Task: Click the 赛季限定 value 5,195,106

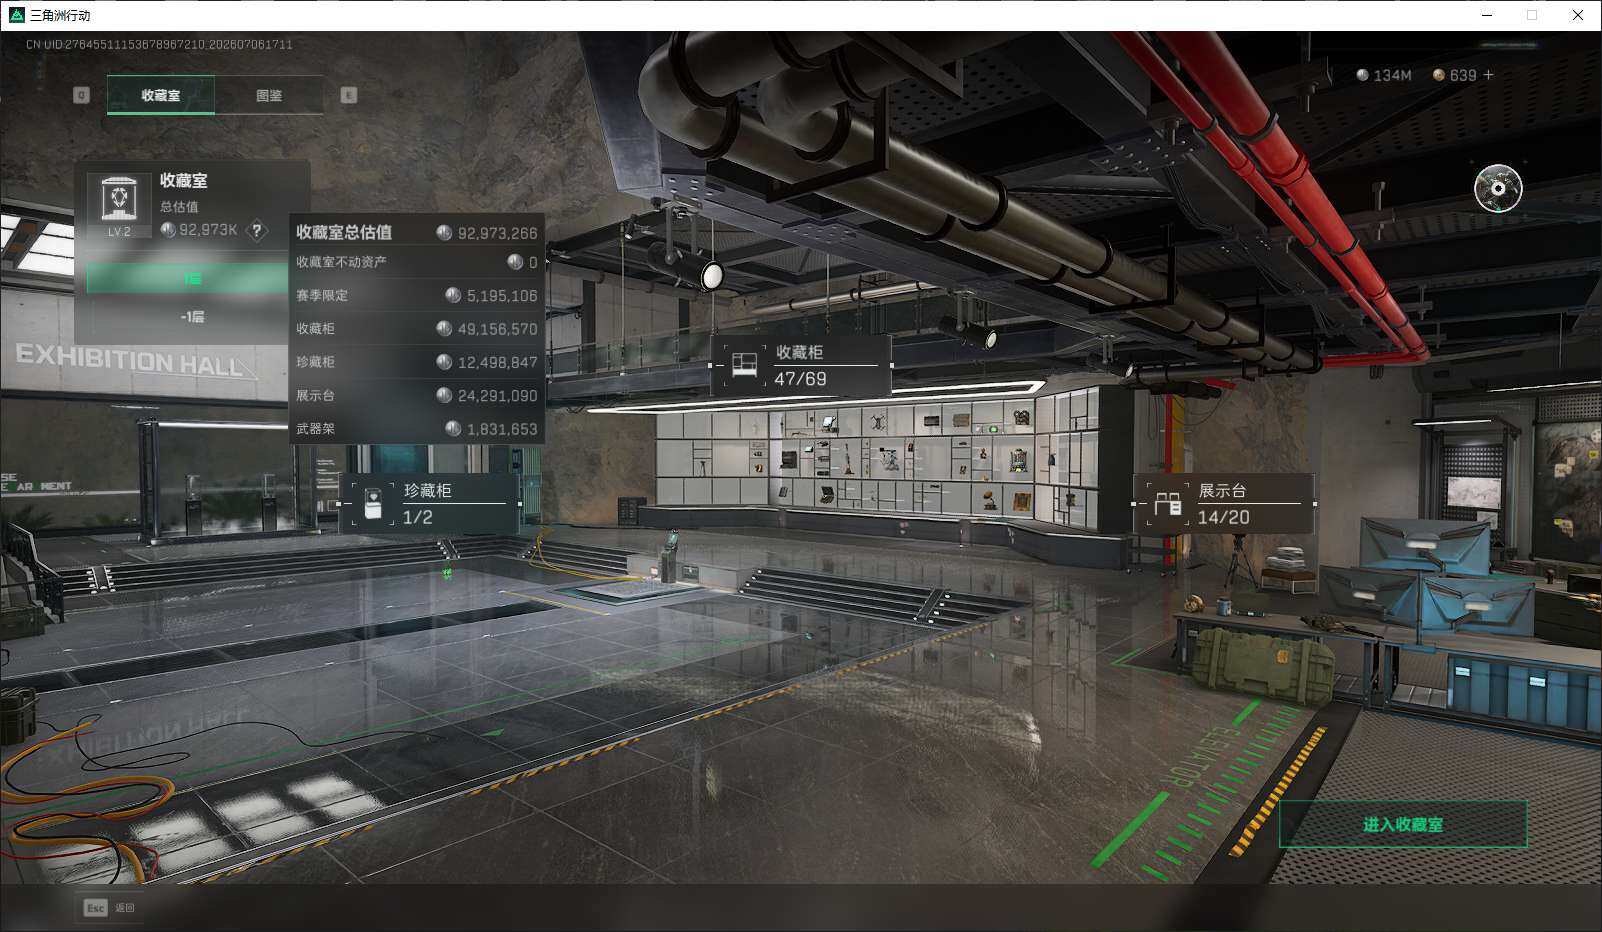Action: pos(502,296)
